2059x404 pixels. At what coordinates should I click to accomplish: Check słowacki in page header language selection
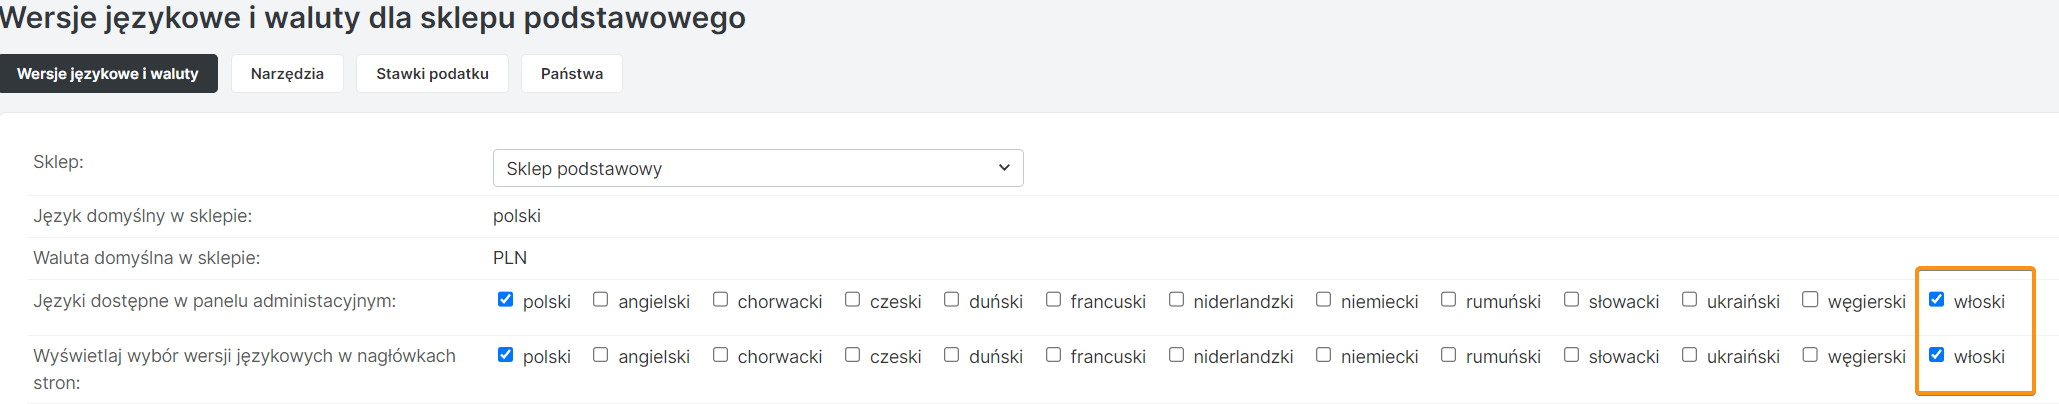coord(1572,355)
